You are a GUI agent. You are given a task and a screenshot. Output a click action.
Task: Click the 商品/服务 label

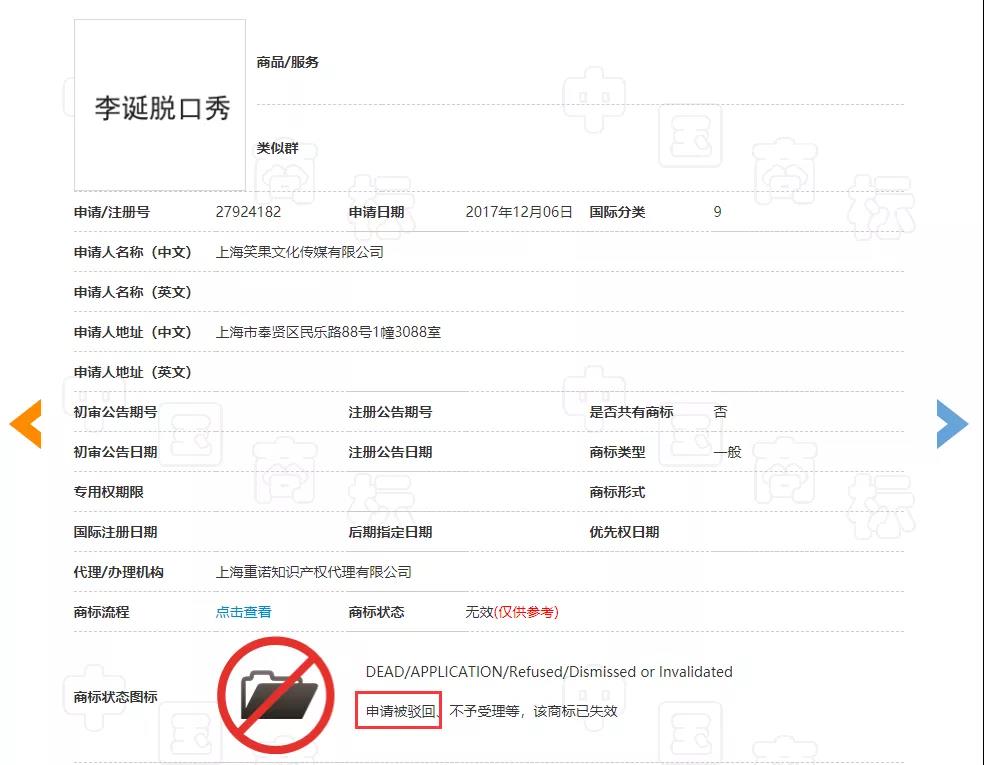(287, 62)
